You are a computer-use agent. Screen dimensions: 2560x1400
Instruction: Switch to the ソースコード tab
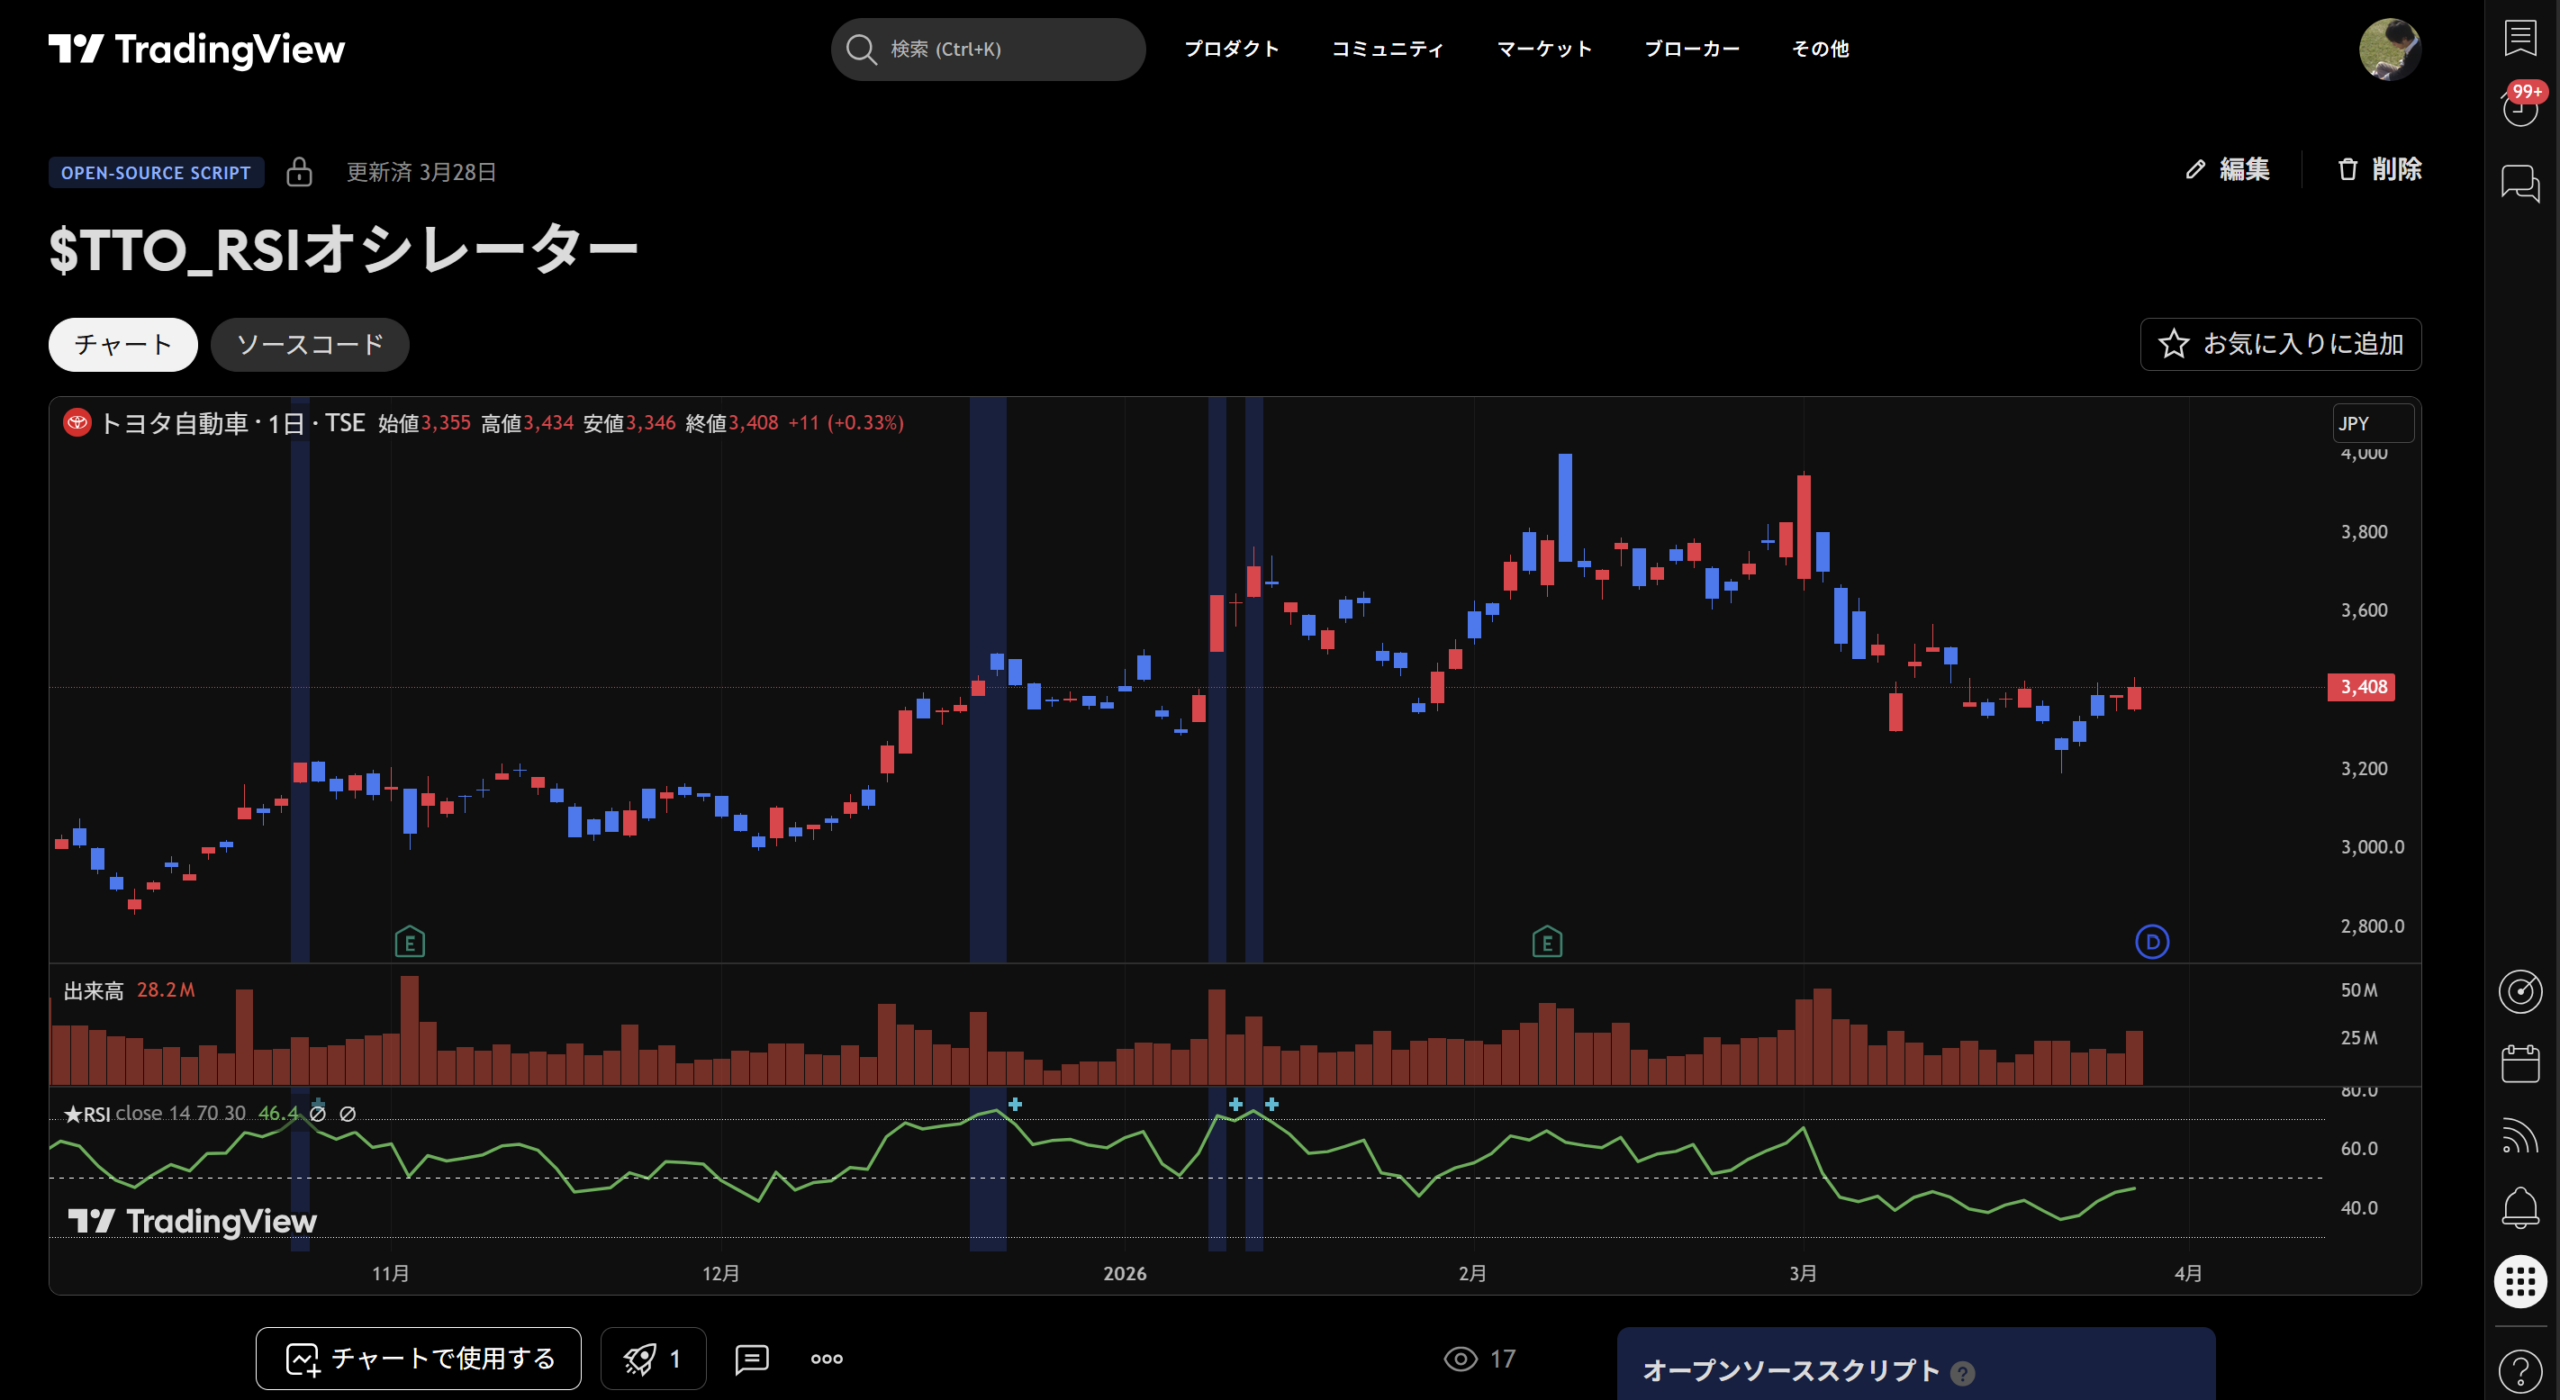309,344
